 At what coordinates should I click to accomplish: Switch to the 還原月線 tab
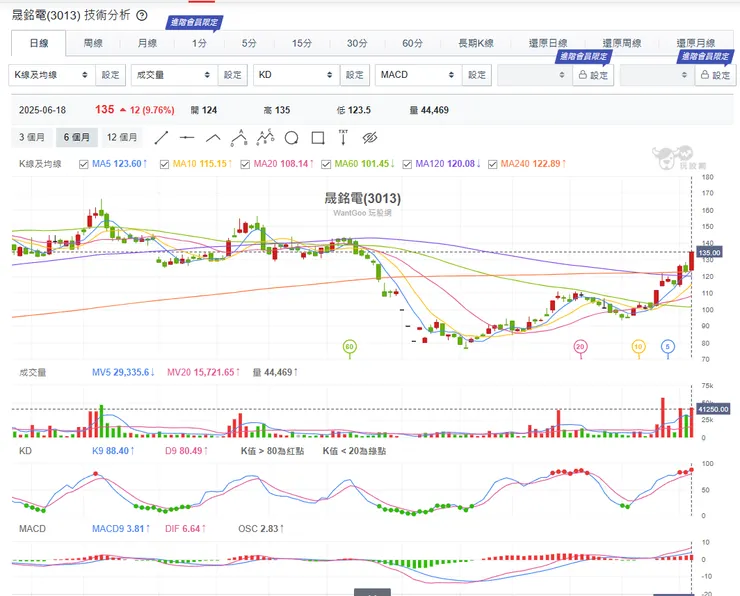[696, 43]
